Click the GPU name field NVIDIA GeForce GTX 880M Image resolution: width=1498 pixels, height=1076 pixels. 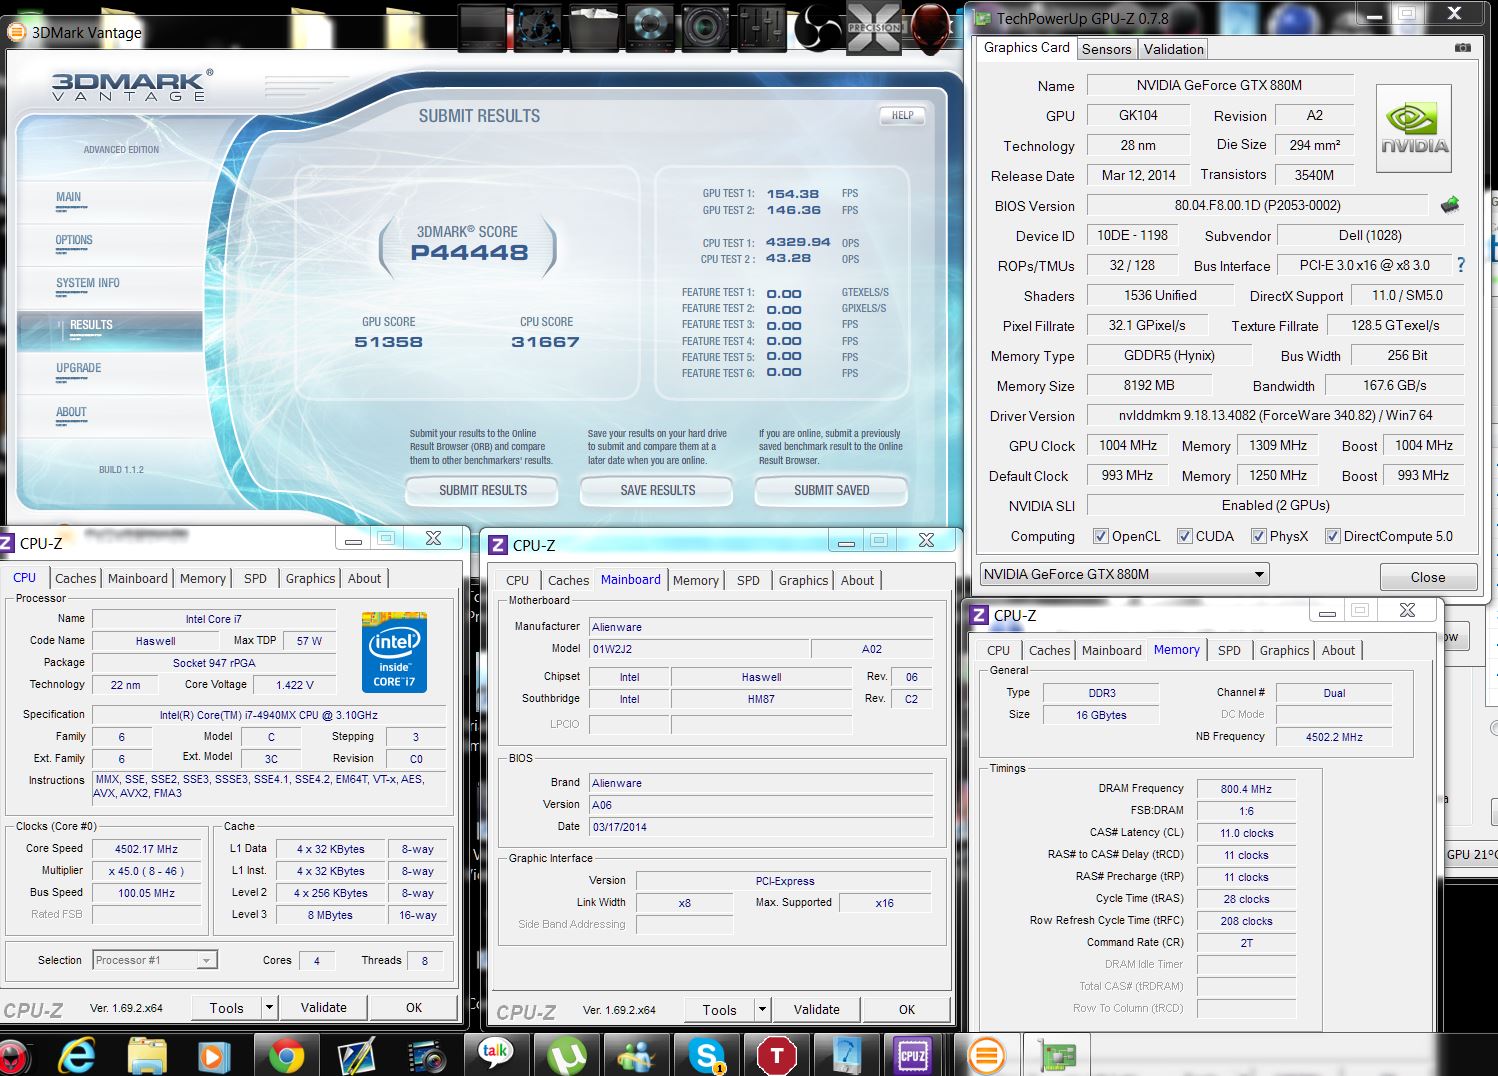tap(1220, 85)
